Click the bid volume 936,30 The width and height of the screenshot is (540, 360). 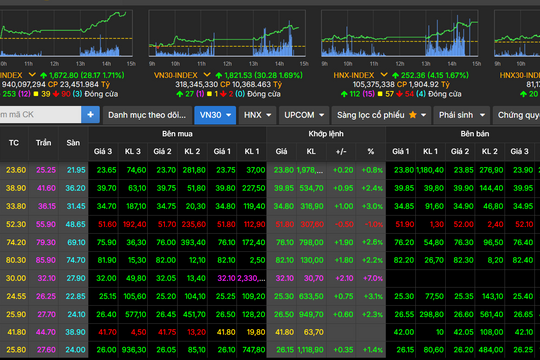[134, 350]
